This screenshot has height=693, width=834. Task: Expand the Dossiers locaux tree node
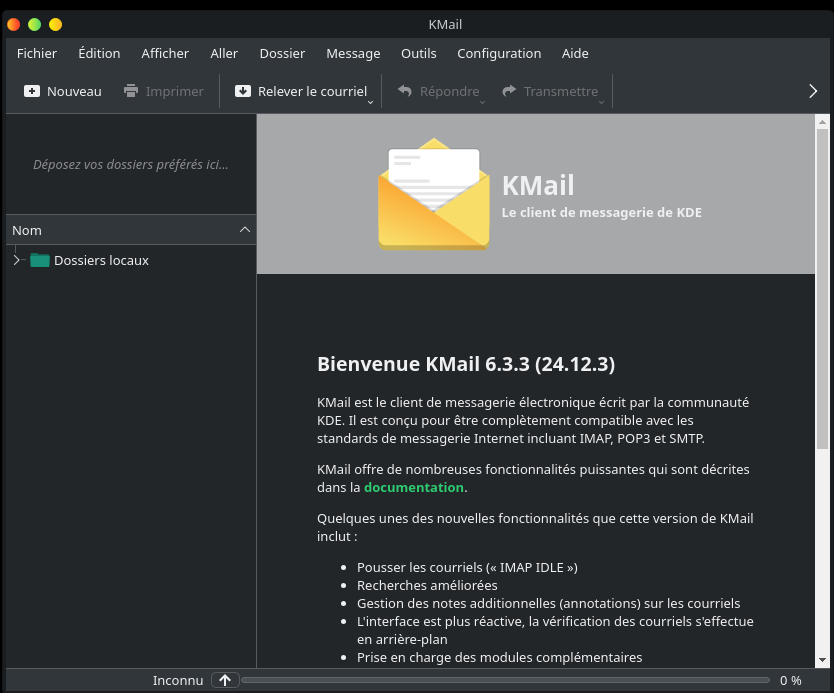coord(16,260)
